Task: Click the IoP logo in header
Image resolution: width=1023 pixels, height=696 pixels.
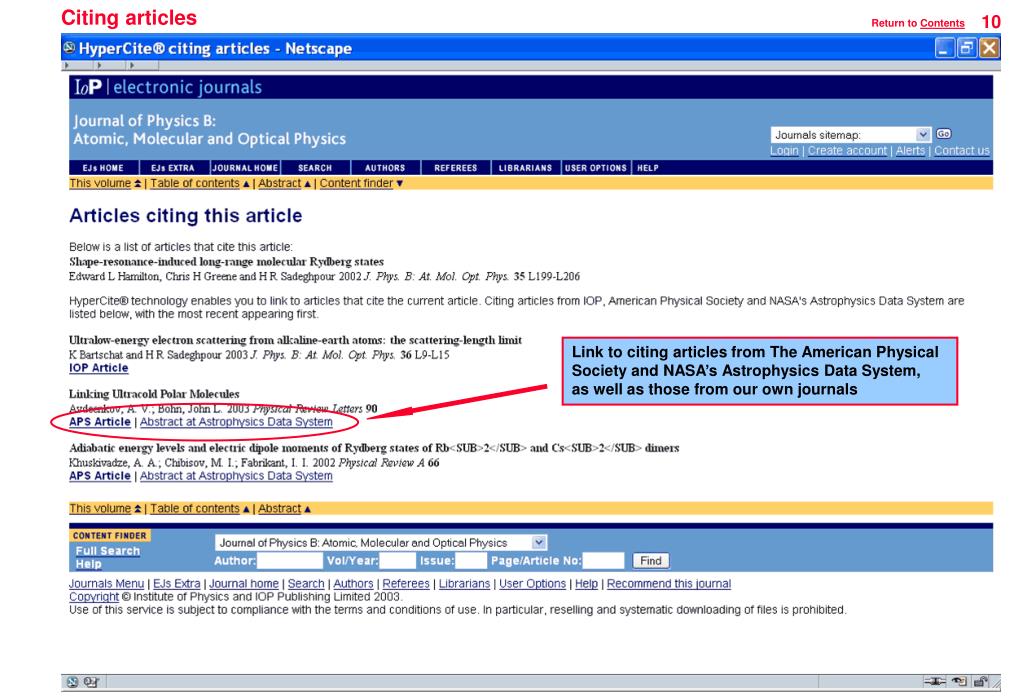Action: coord(87,87)
